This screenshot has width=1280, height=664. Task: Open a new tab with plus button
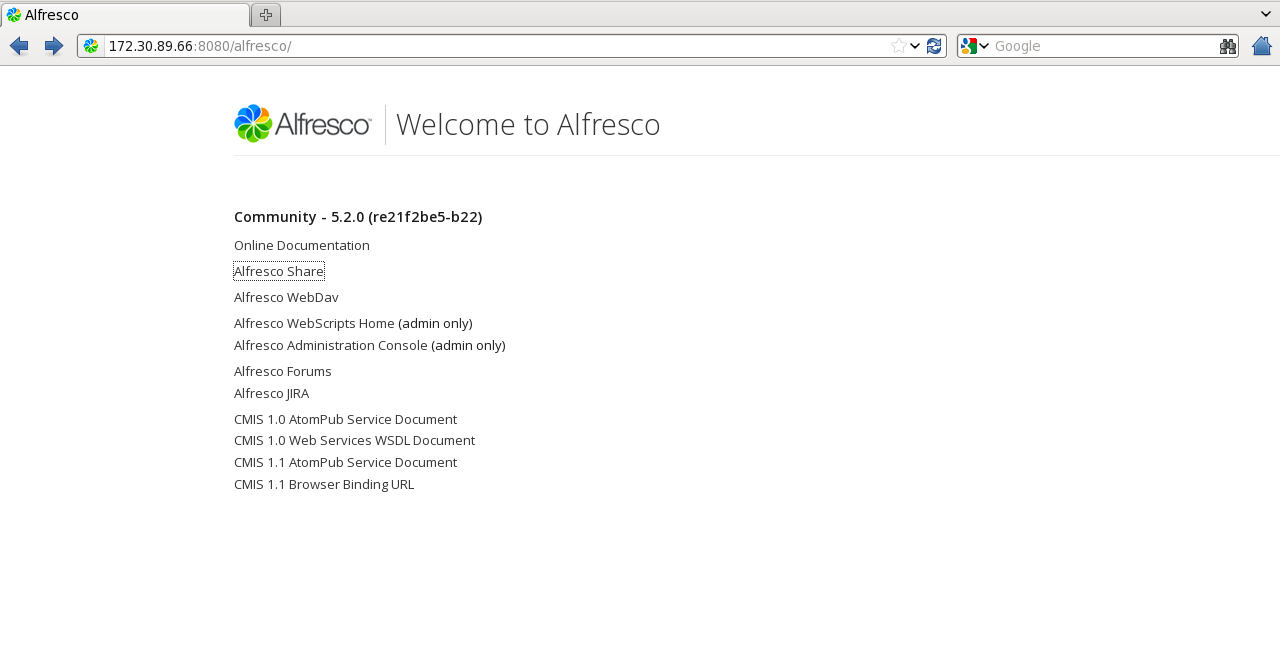click(x=266, y=15)
